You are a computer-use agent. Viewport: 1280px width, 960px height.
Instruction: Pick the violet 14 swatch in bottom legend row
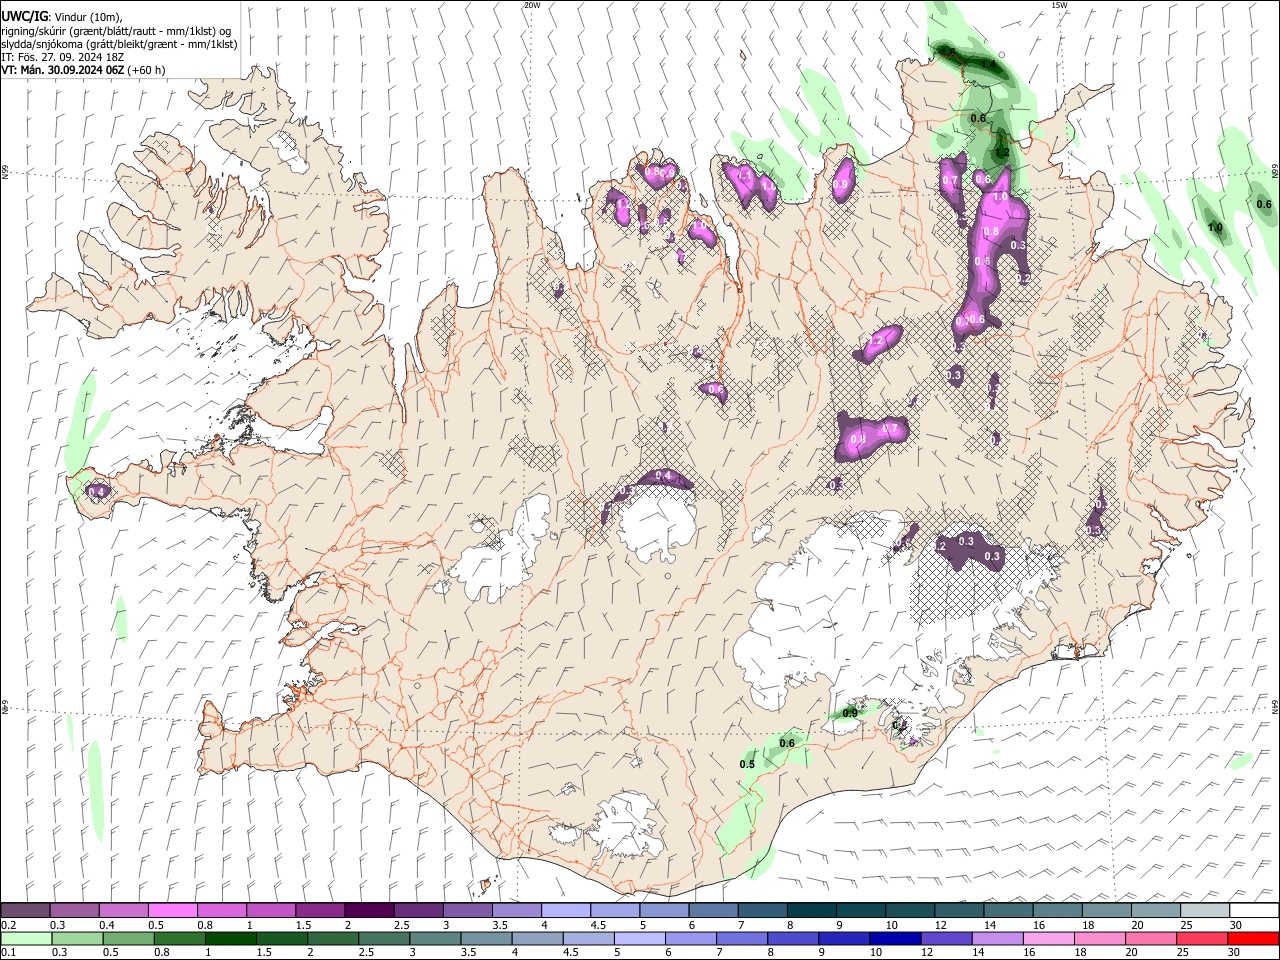[996, 938]
